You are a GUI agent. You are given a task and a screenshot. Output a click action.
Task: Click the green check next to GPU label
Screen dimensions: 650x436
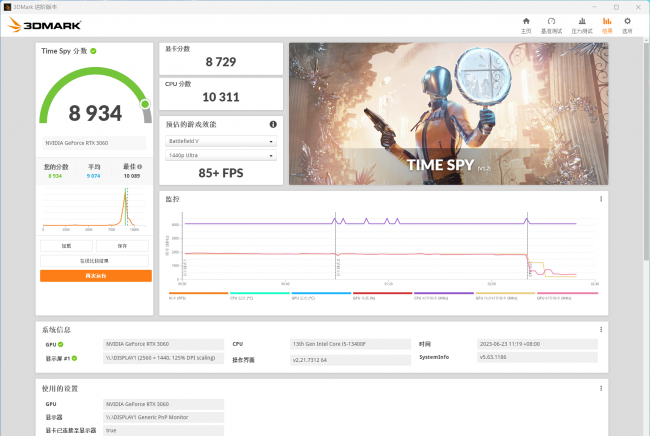[61, 344]
